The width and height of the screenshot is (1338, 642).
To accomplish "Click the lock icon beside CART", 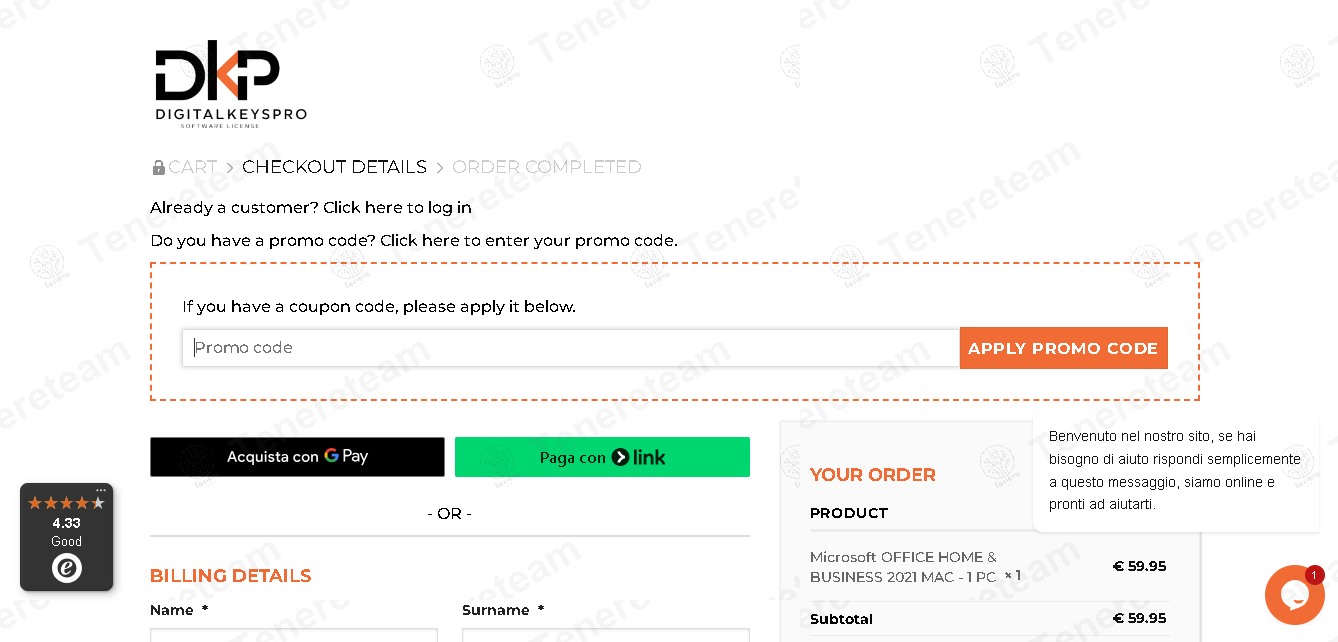I will 158,168.
